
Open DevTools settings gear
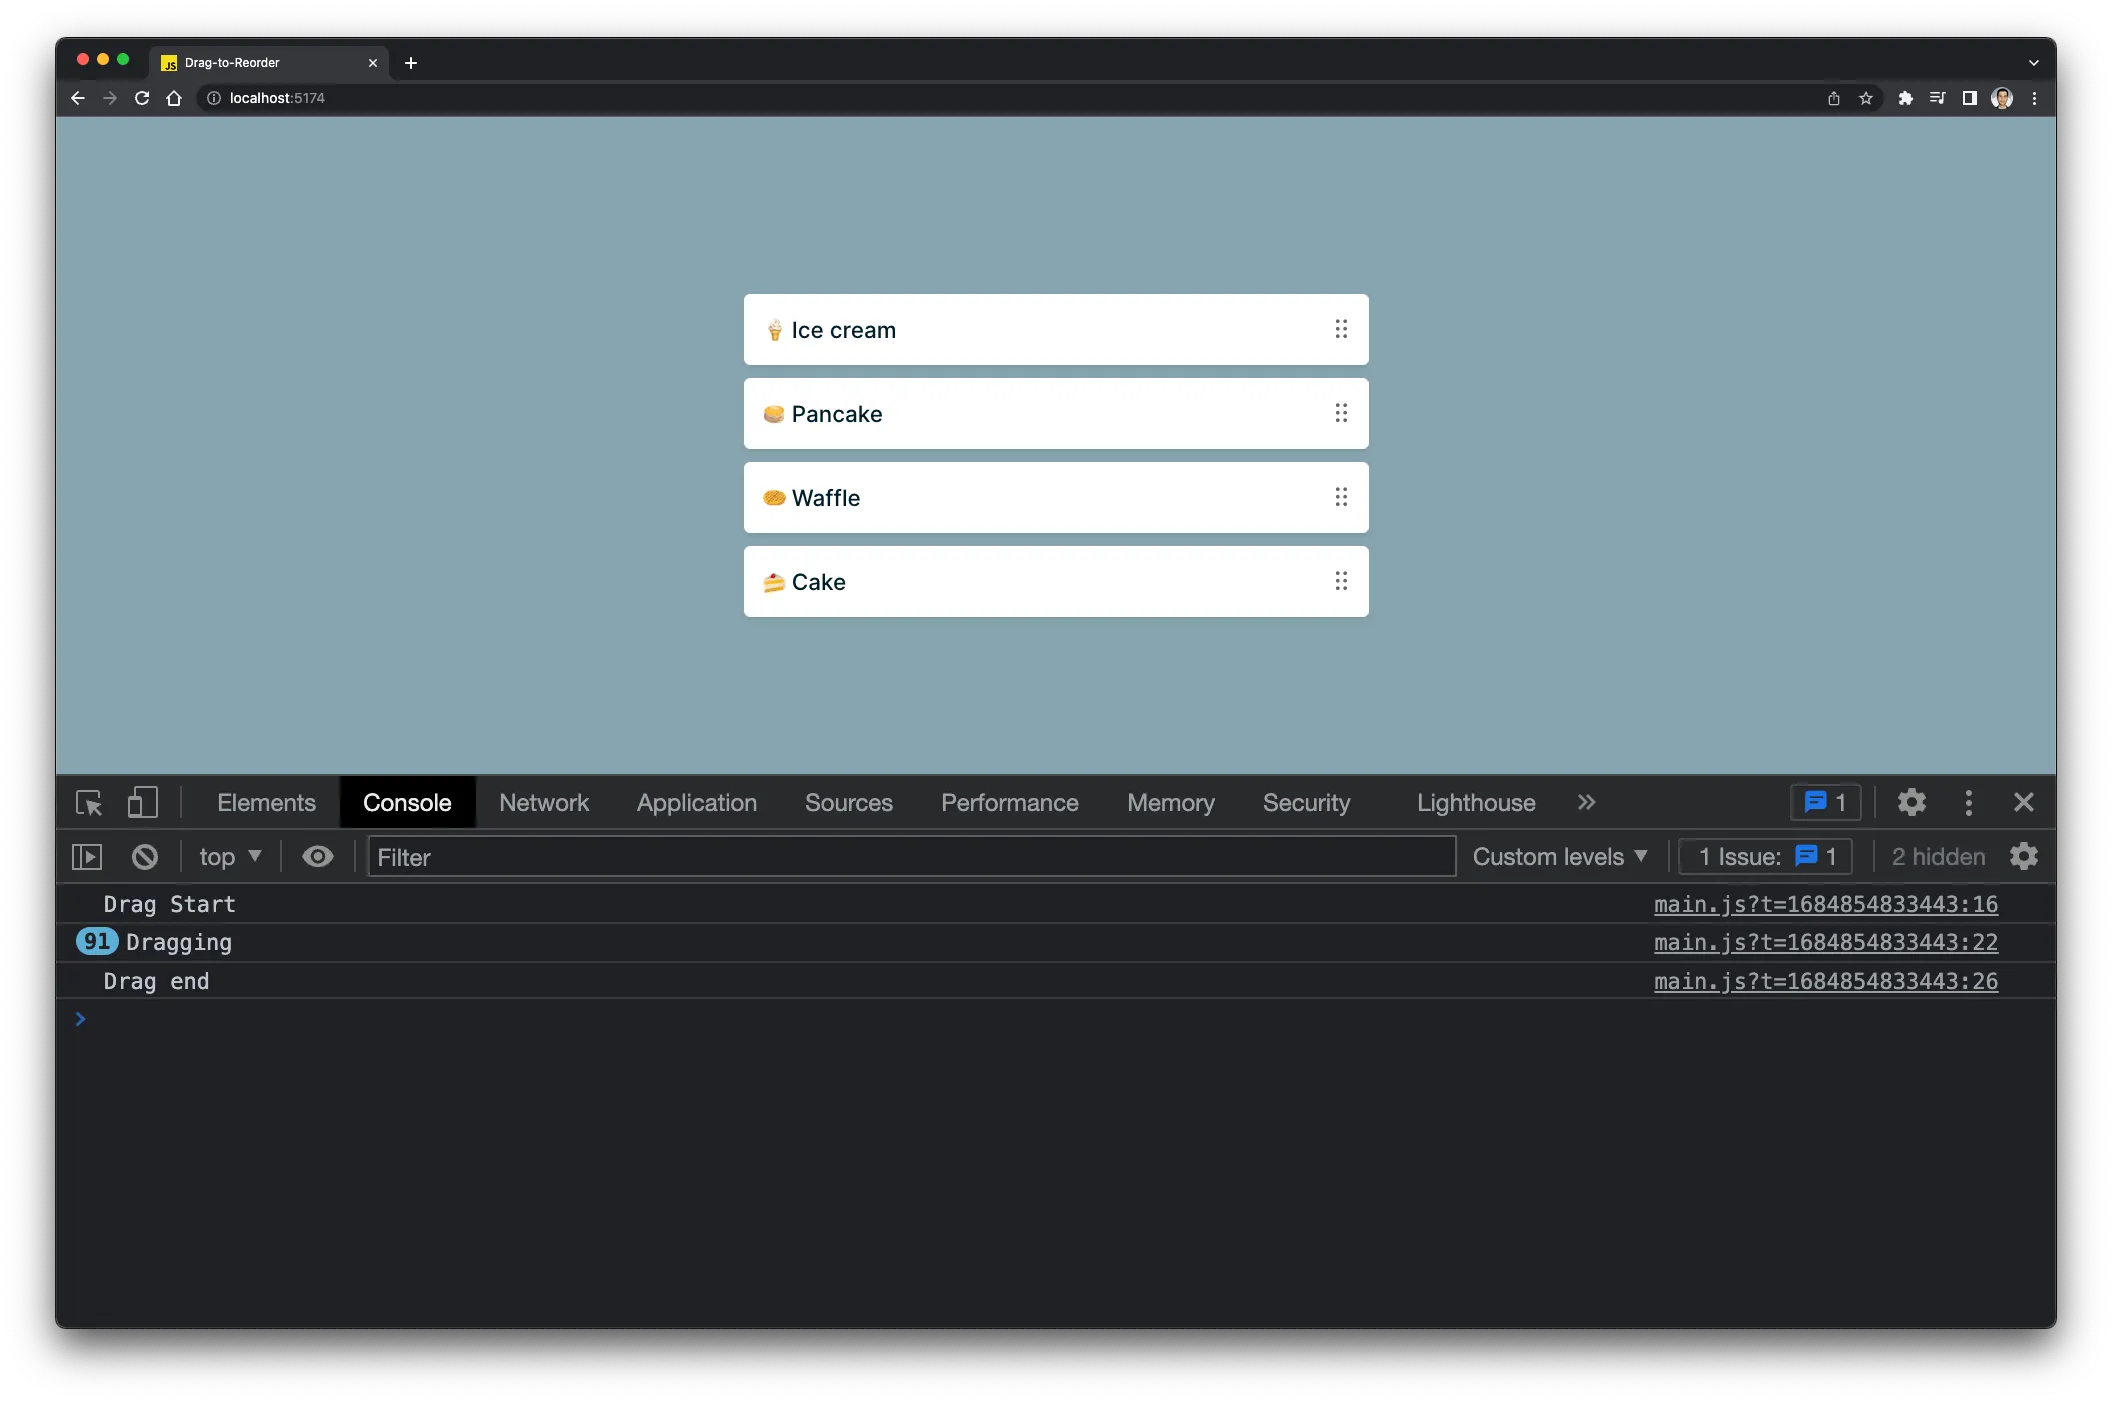[x=1912, y=803]
